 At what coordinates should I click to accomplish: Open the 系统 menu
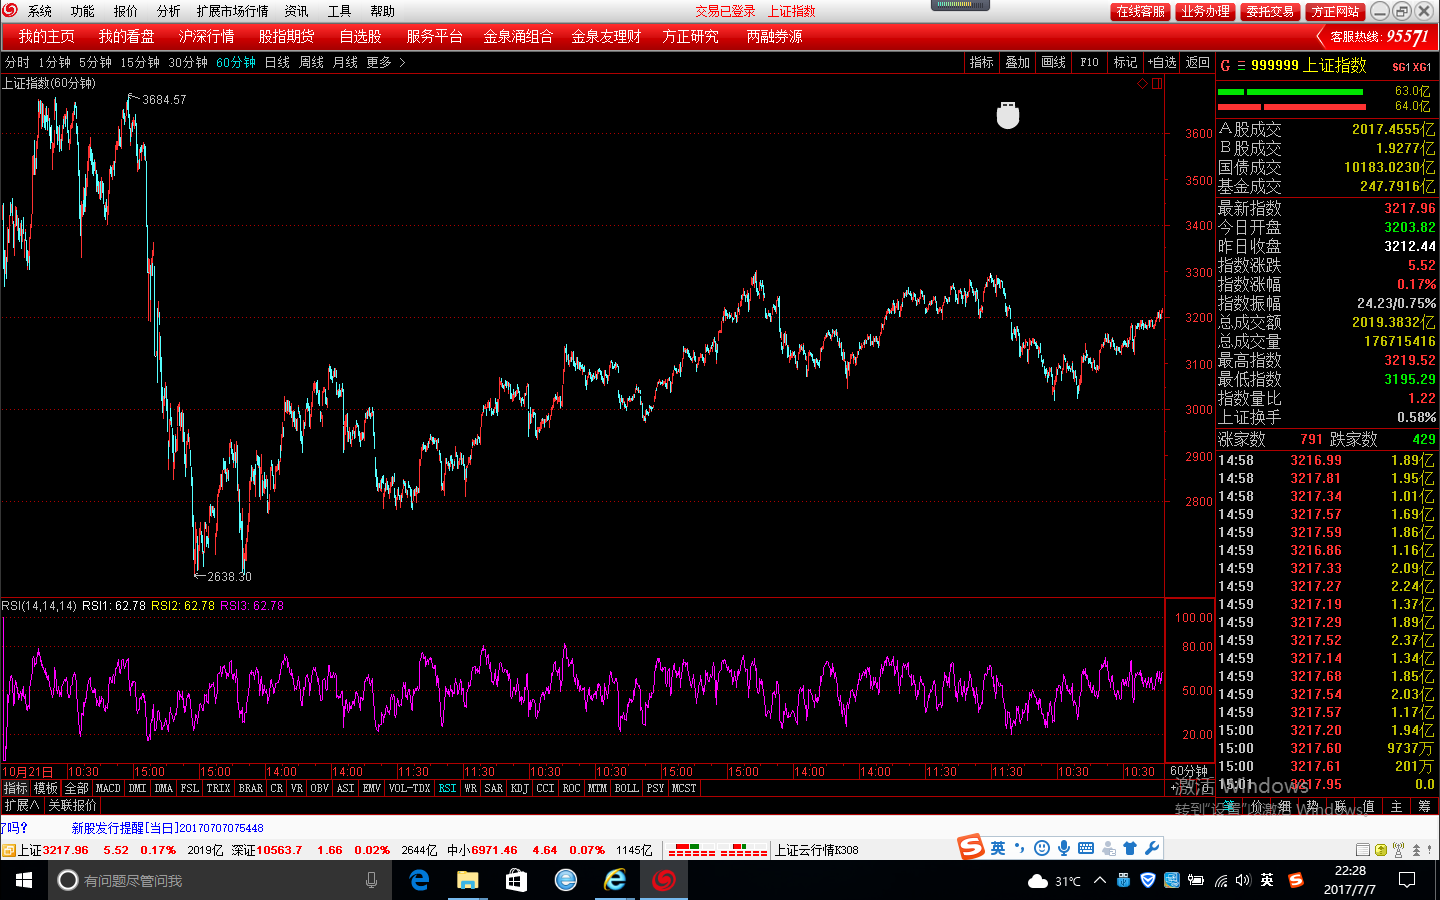tap(40, 11)
